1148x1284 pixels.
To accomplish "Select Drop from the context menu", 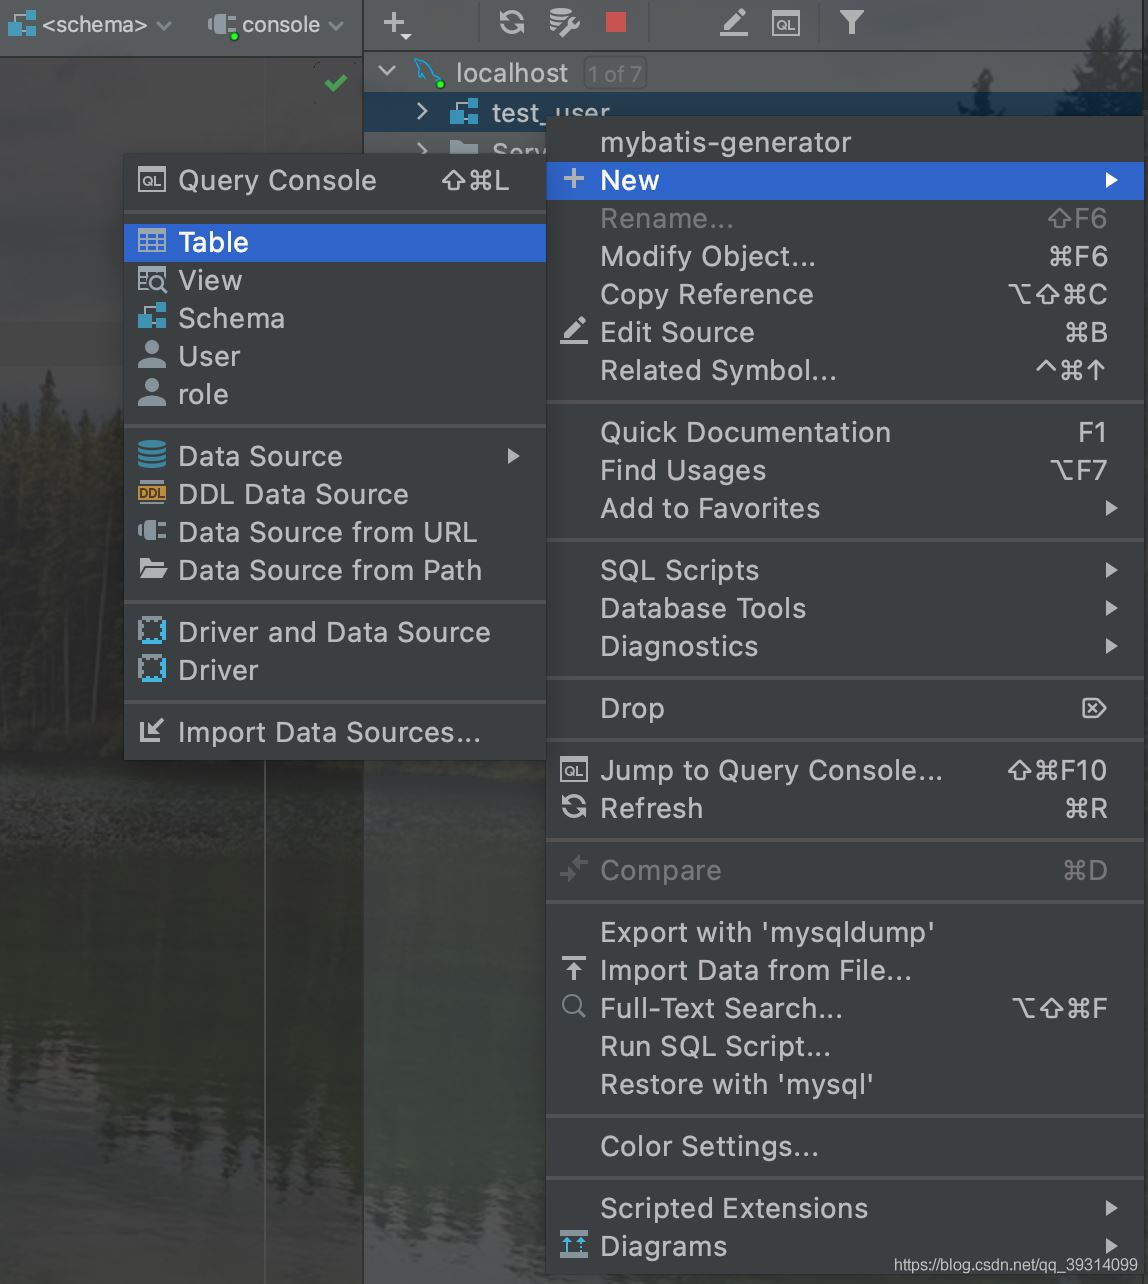I will click(x=632, y=708).
